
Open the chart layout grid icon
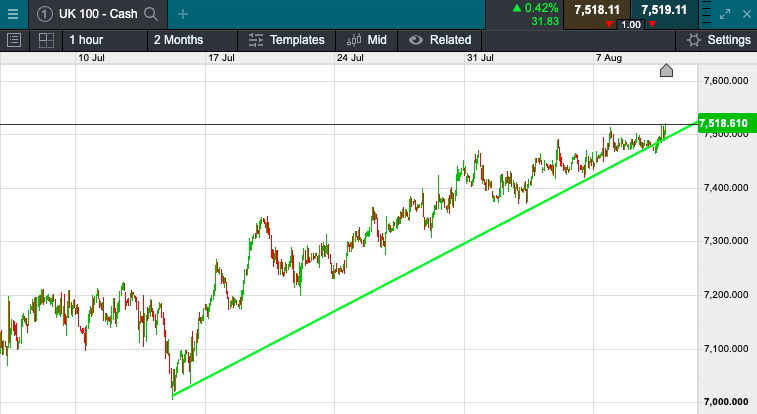(46, 40)
